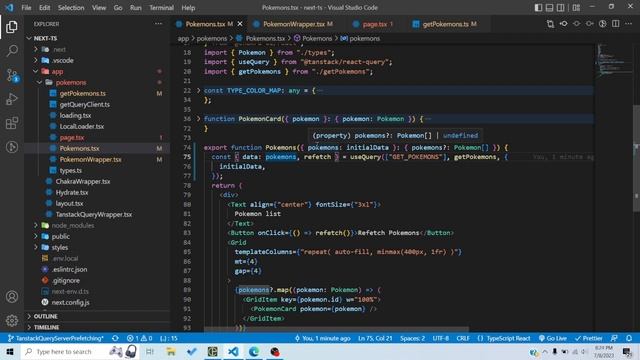Image resolution: width=640 pixels, height=360 pixels.
Task: Collapse the app folder
Action: click(36, 71)
